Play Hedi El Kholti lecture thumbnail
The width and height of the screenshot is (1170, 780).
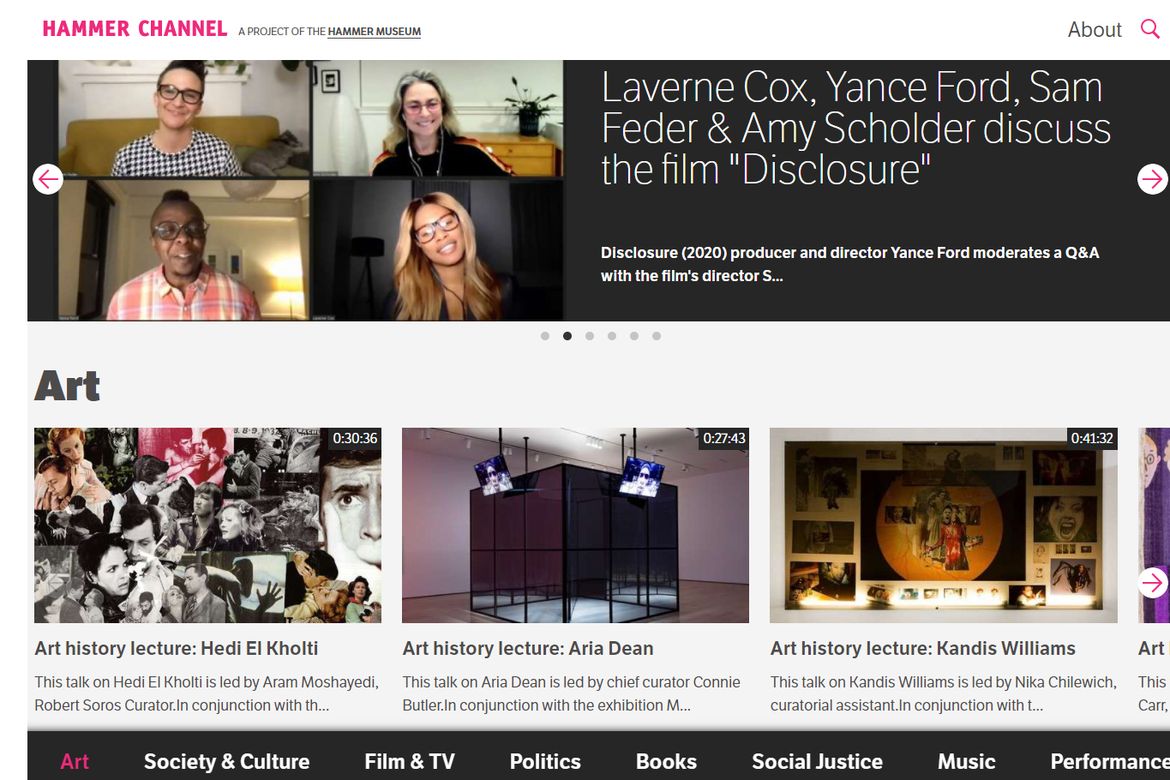pos(207,525)
